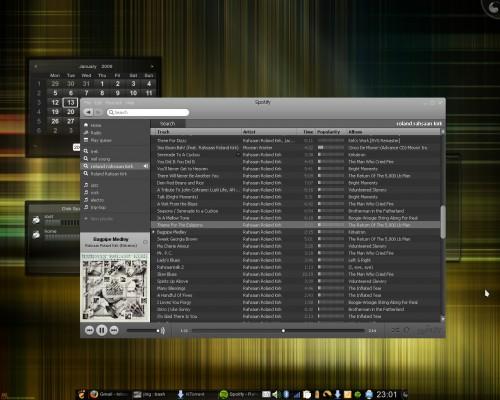
Task: Open the Play queue sidebar item
Action: tap(115, 140)
